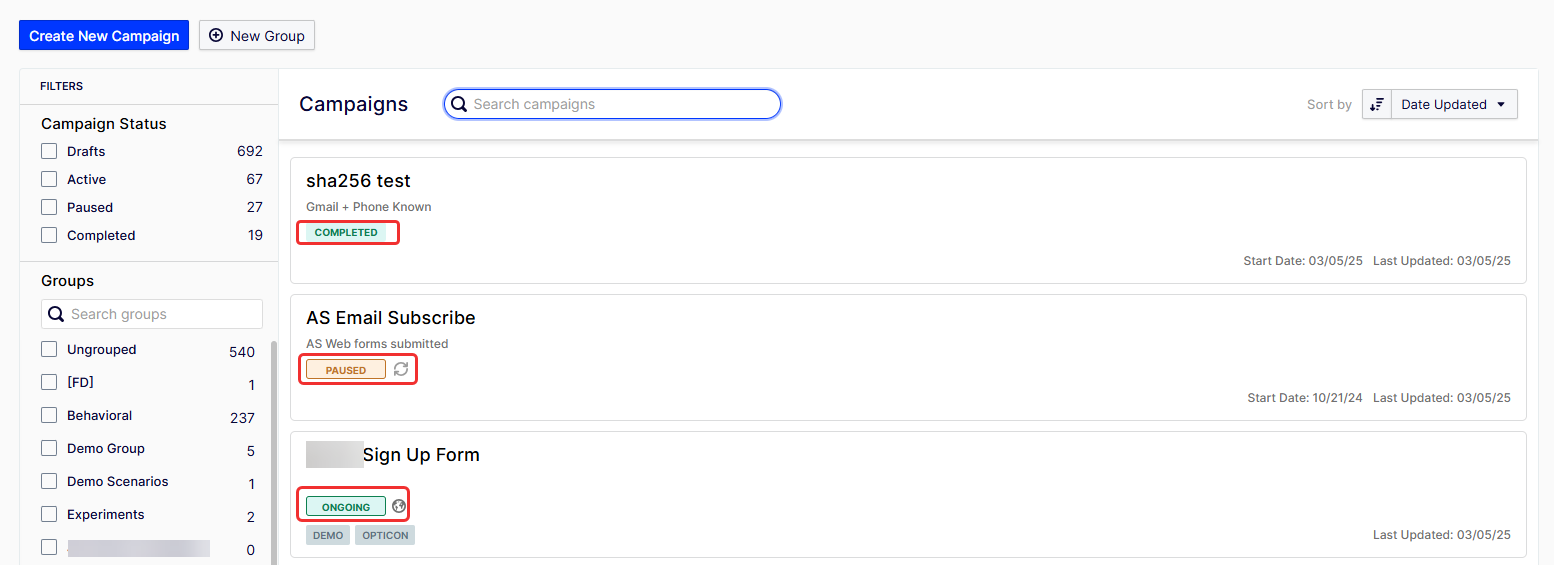Viewport: 1554px width, 565px height.
Task: Click the magnifier icon in Search campaigns
Action: pos(459,104)
